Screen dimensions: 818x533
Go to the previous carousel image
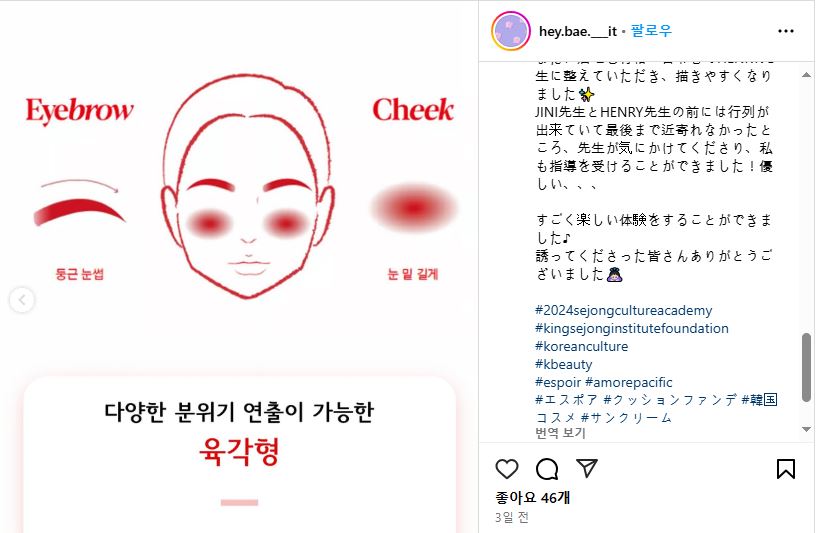[22, 300]
